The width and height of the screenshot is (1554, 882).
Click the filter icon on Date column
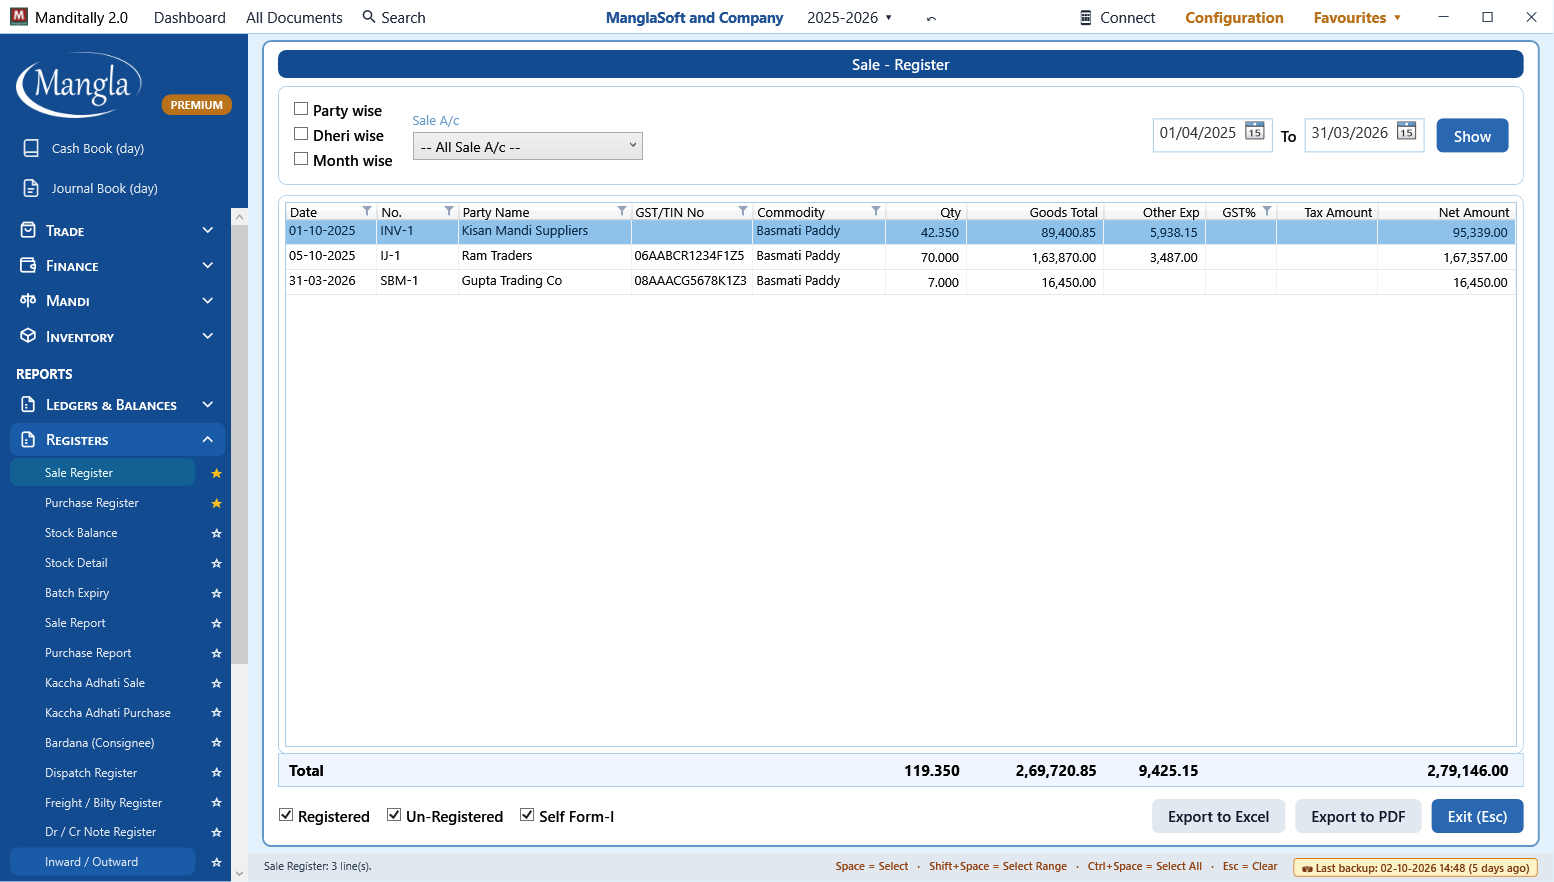367,211
